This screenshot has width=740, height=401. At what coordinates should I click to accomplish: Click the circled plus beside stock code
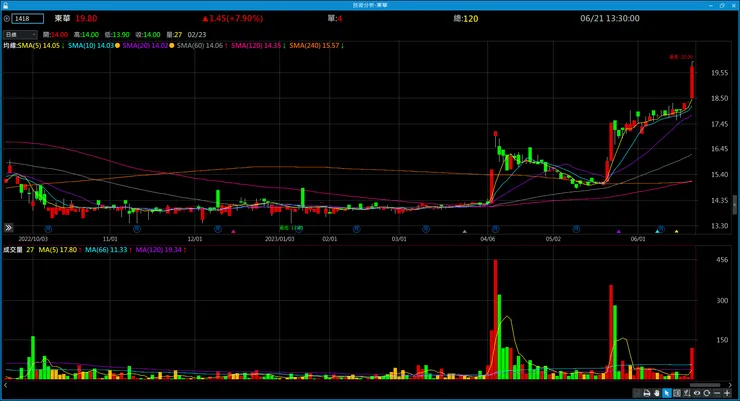[x=7, y=19]
